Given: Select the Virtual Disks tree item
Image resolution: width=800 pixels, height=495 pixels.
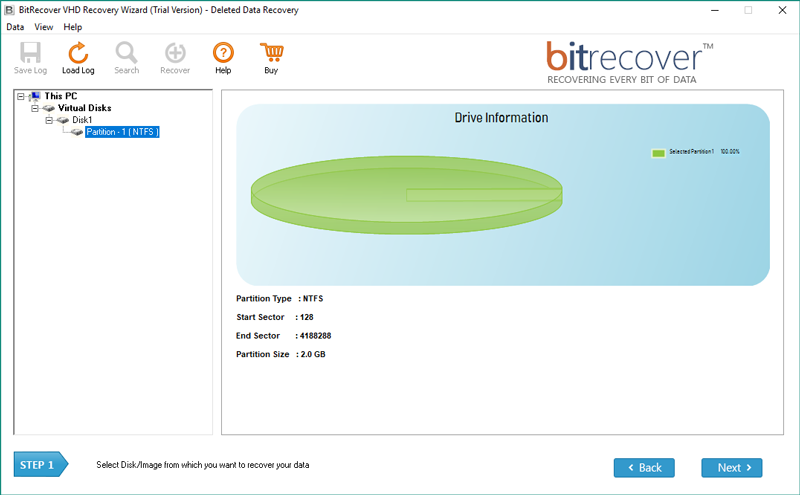Looking at the screenshot, I should (x=85, y=108).
